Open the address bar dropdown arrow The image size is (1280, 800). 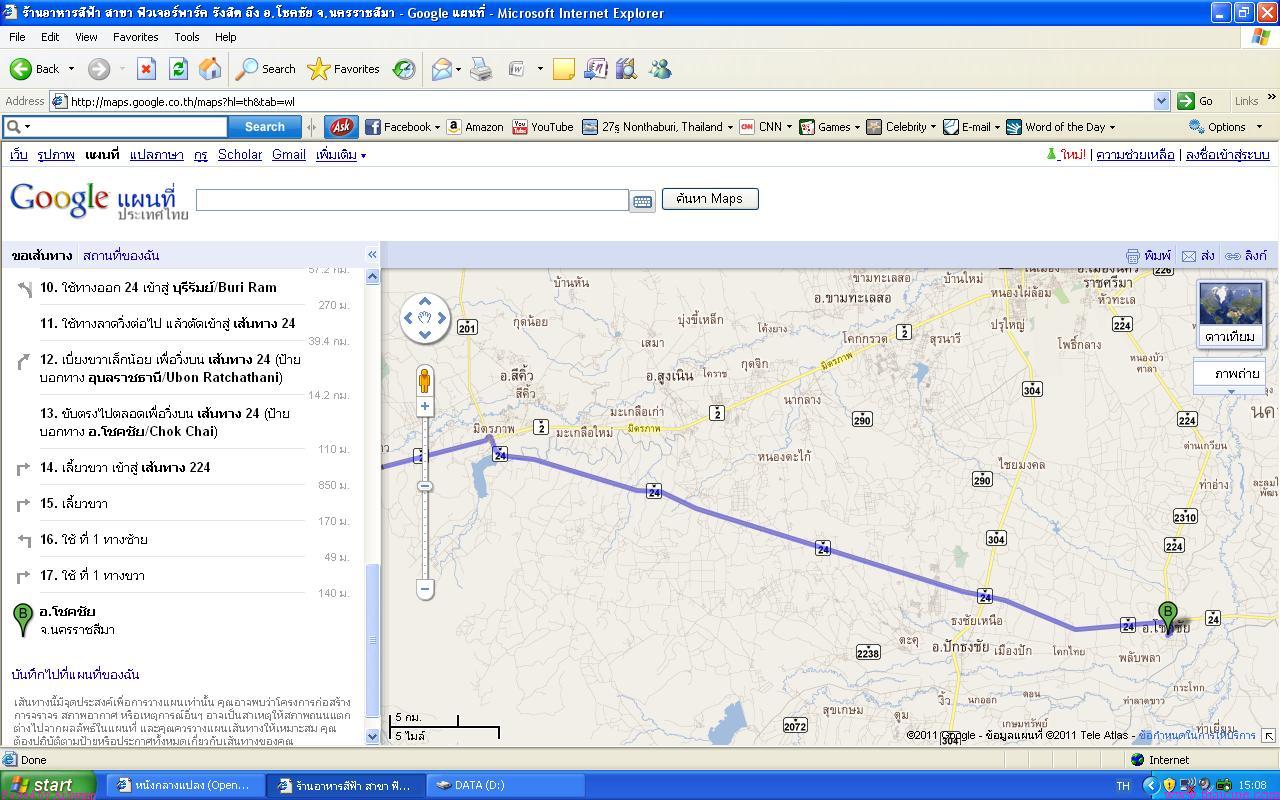(x=1161, y=101)
